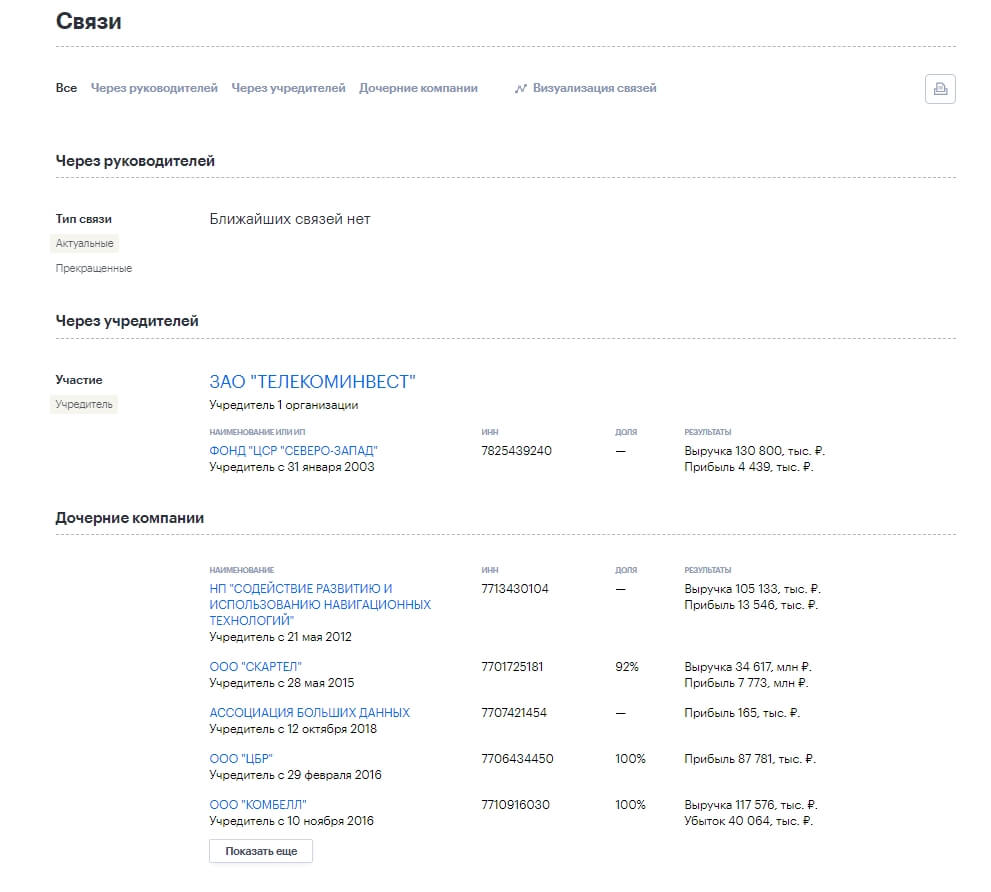Select the Прекращенные connection type filter
Viewport: 991px width, 892px height.
pos(94,268)
